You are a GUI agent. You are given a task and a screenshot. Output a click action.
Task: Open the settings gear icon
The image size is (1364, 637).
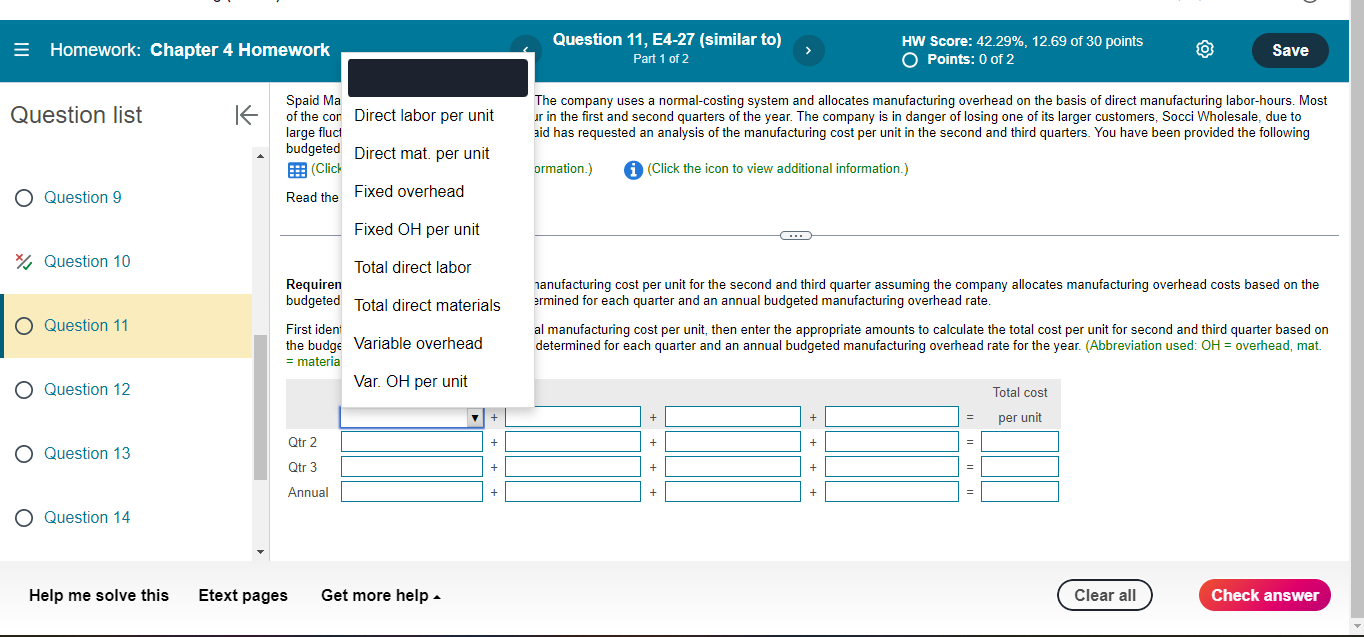[1204, 48]
